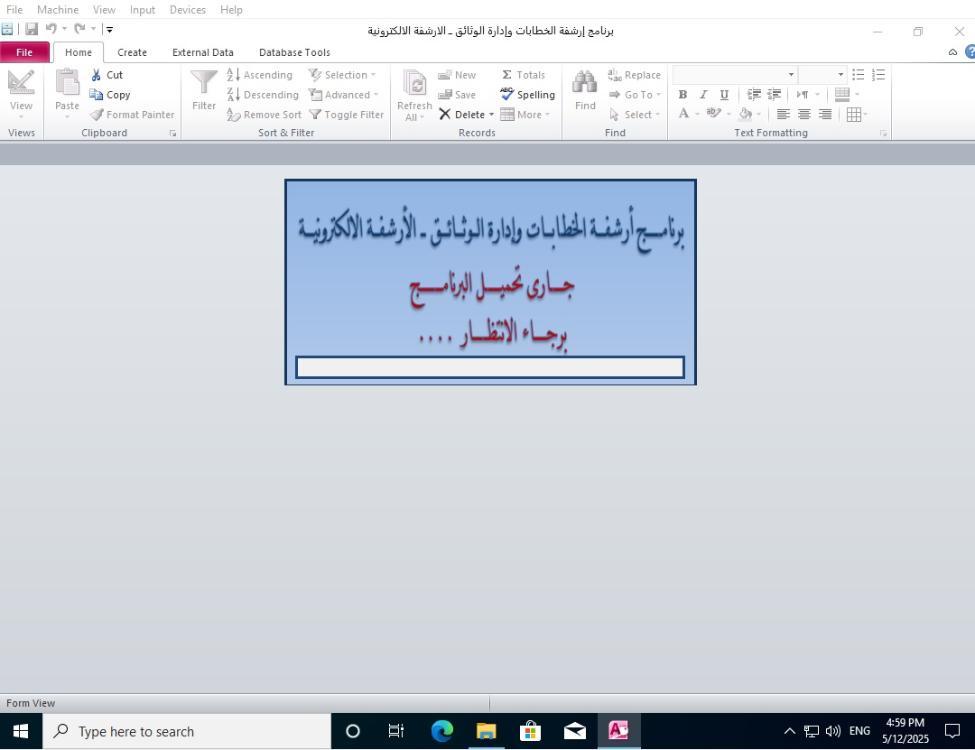Open the Devices menu
975x750 pixels.
[187, 9]
